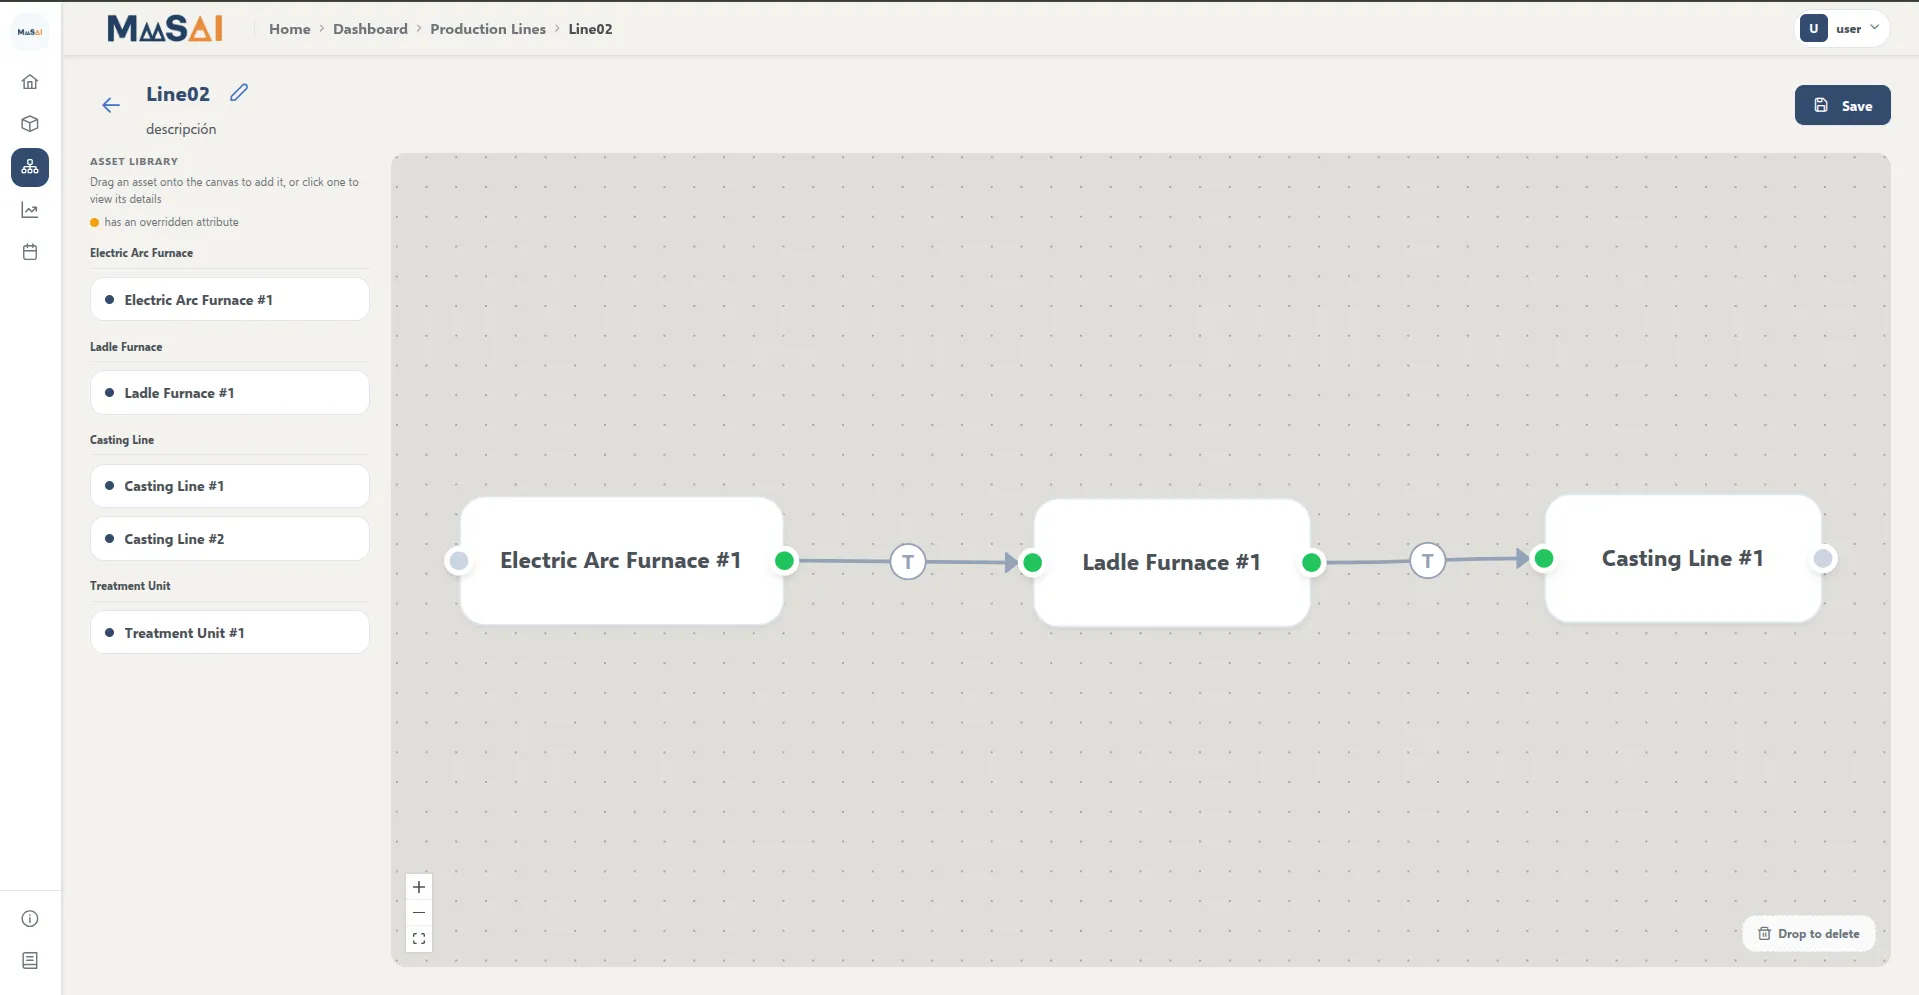The height and width of the screenshot is (995, 1919).
Task: Click the Ladle Furnace category heading
Action: 126,347
